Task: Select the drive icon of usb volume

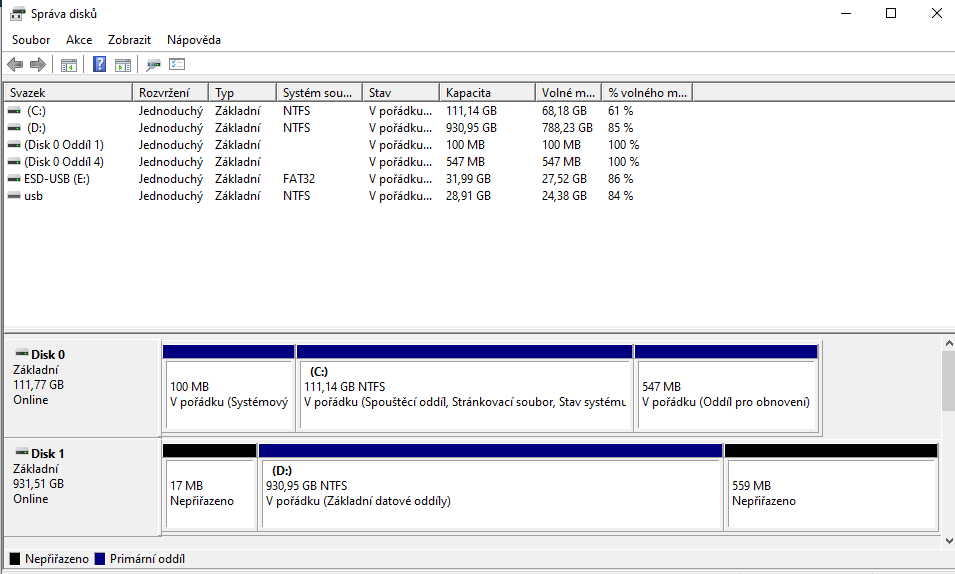Action: (x=14, y=196)
